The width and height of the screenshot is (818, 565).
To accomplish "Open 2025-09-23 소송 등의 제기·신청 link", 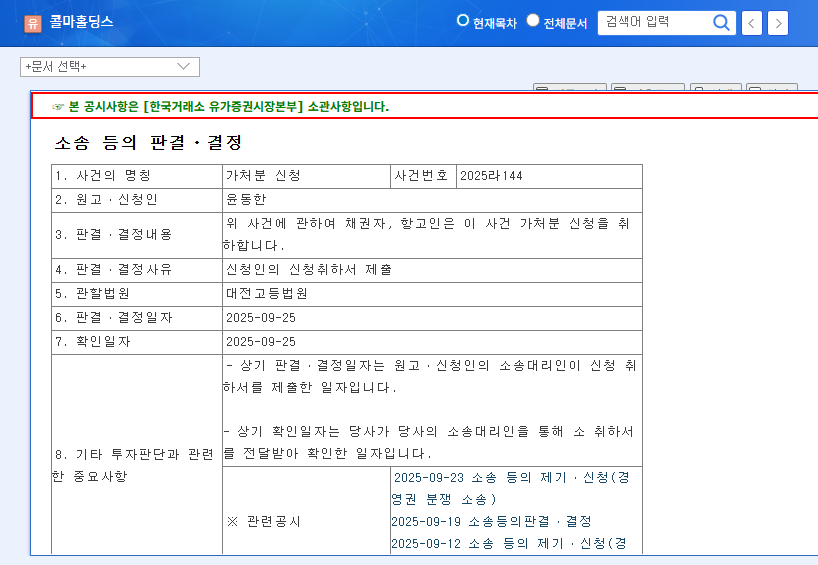I will click(511, 488).
